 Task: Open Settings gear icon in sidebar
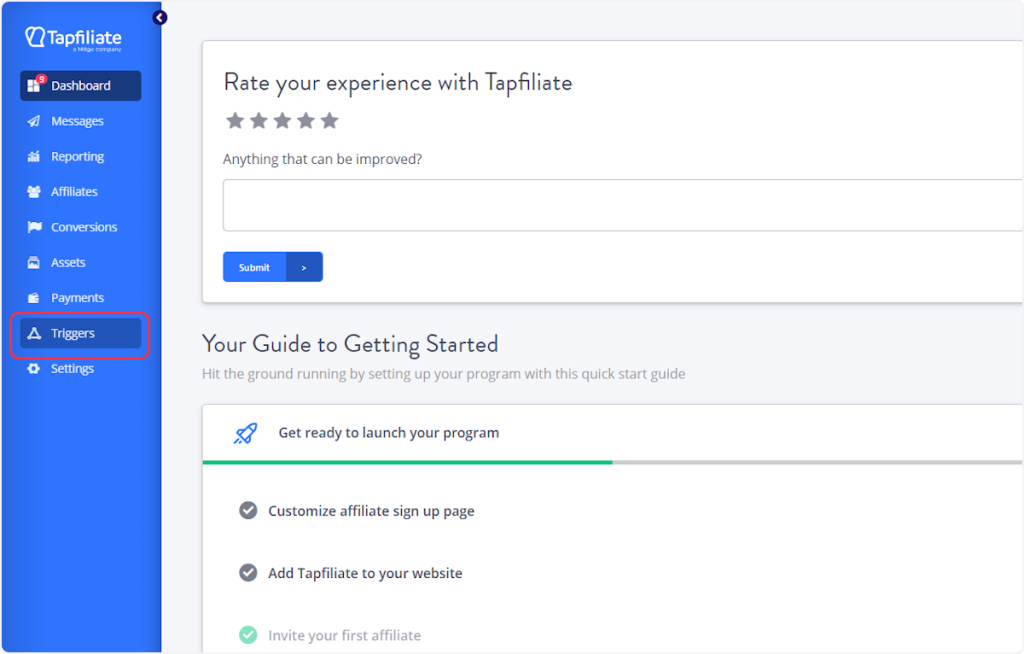pyautogui.click(x=34, y=369)
